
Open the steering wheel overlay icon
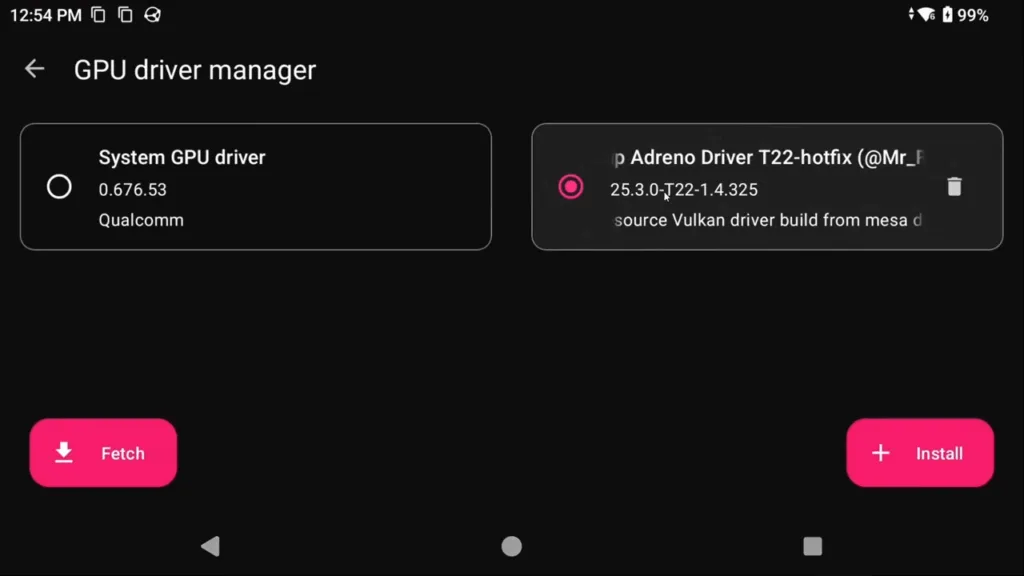point(153,15)
